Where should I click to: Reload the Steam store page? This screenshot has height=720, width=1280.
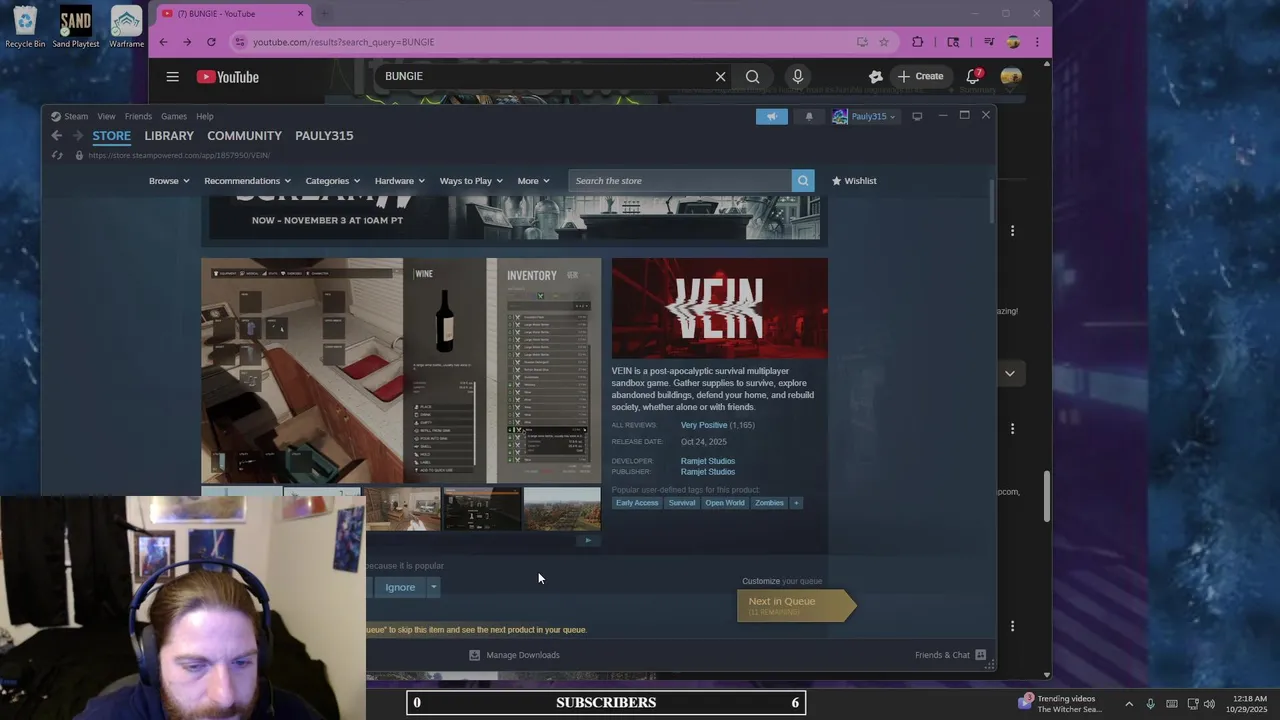click(57, 155)
